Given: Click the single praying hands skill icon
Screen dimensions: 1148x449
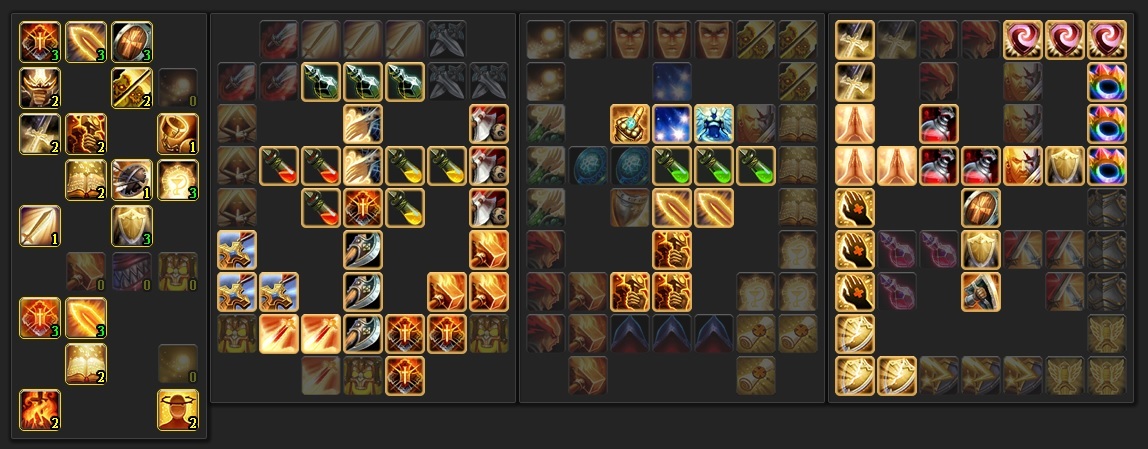Looking at the screenshot, I should [855, 124].
